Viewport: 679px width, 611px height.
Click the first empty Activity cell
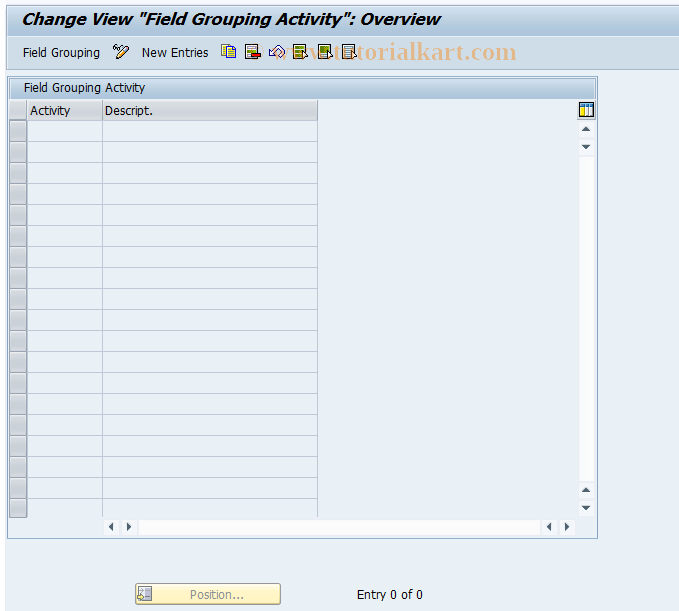(65, 131)
